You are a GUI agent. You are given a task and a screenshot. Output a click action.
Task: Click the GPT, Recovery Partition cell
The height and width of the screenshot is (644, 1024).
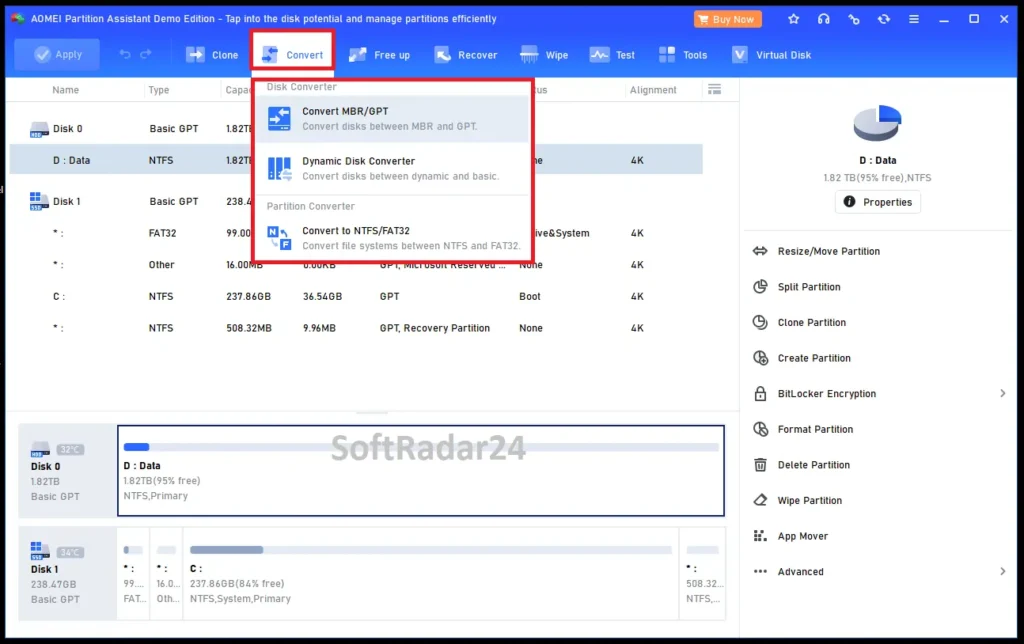coord(434,328)
